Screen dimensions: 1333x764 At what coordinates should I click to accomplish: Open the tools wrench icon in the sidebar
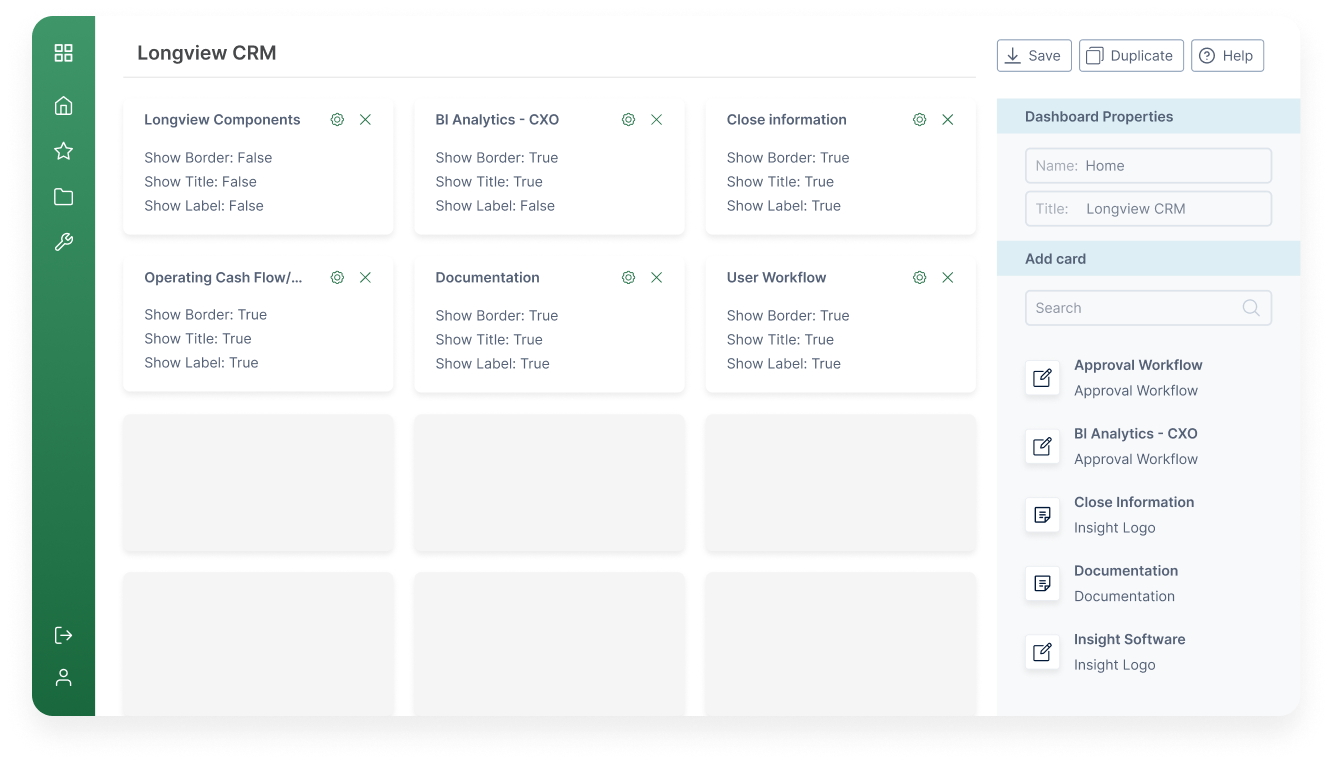coord(63,242)
